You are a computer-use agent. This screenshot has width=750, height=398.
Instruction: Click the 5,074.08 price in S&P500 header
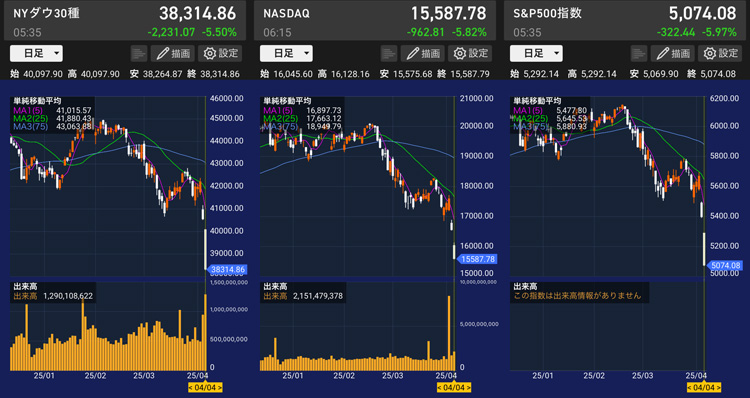[x=702, y=13]
